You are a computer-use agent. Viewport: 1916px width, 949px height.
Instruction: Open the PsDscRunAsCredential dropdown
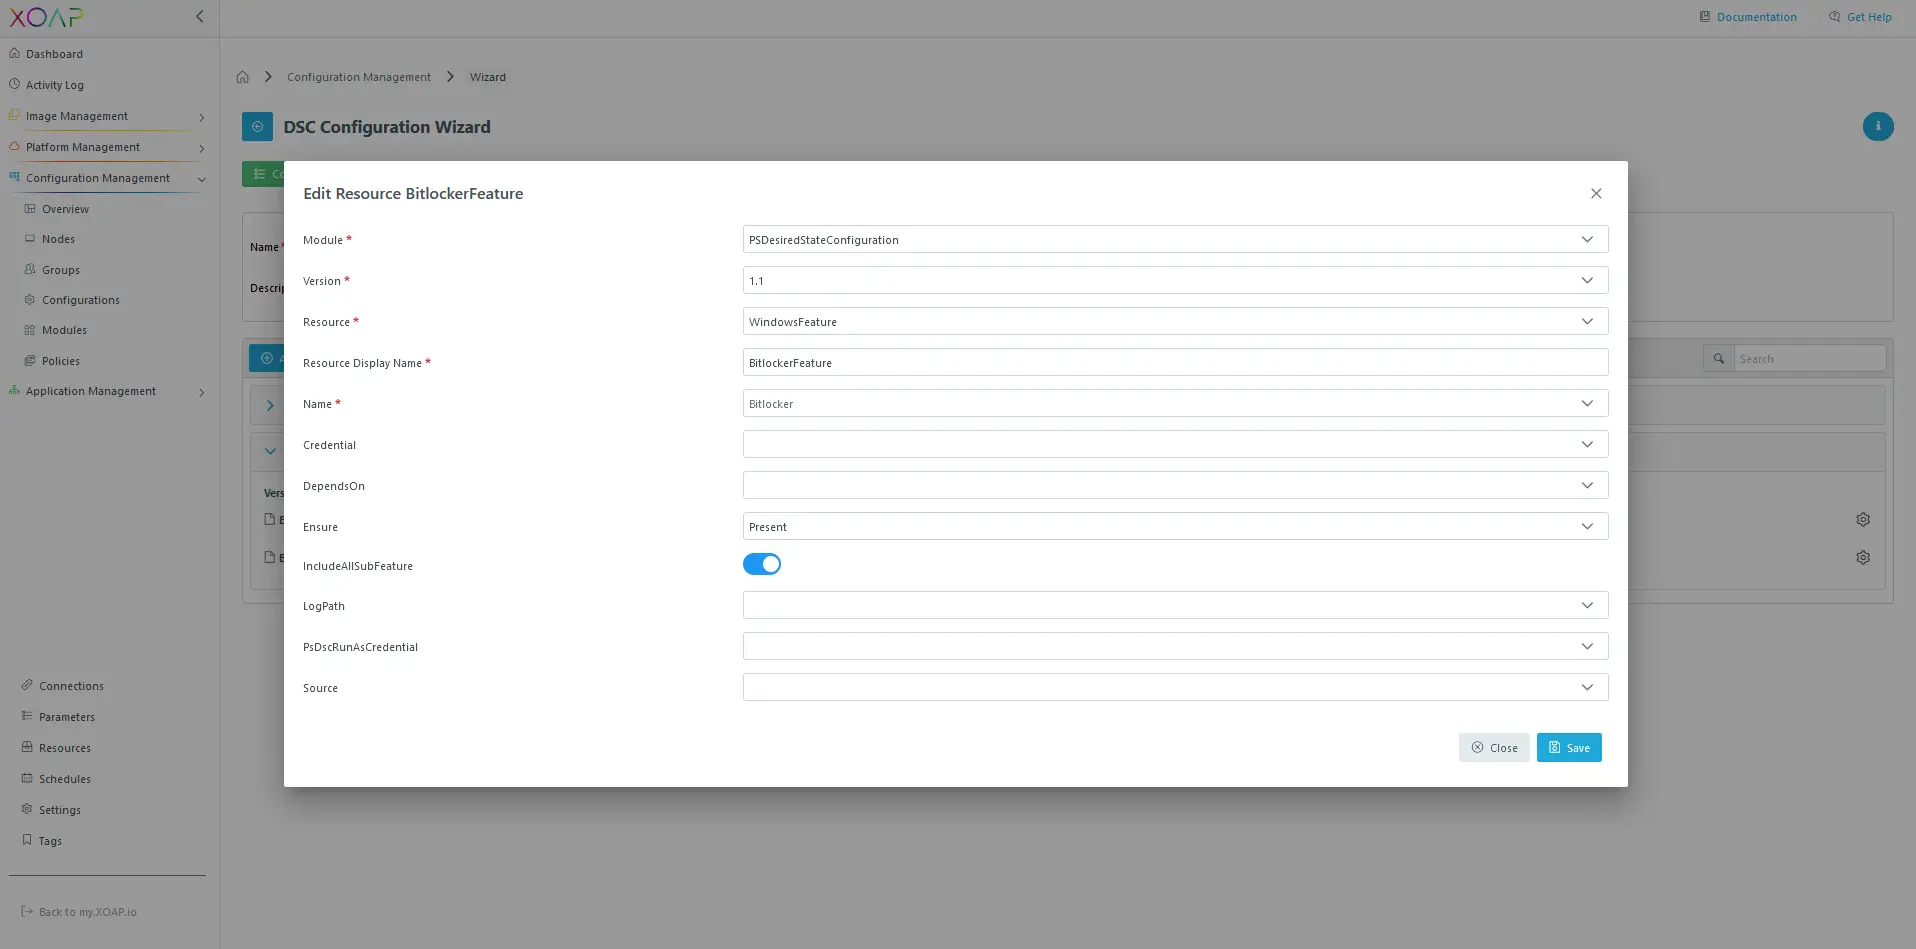1175,646
